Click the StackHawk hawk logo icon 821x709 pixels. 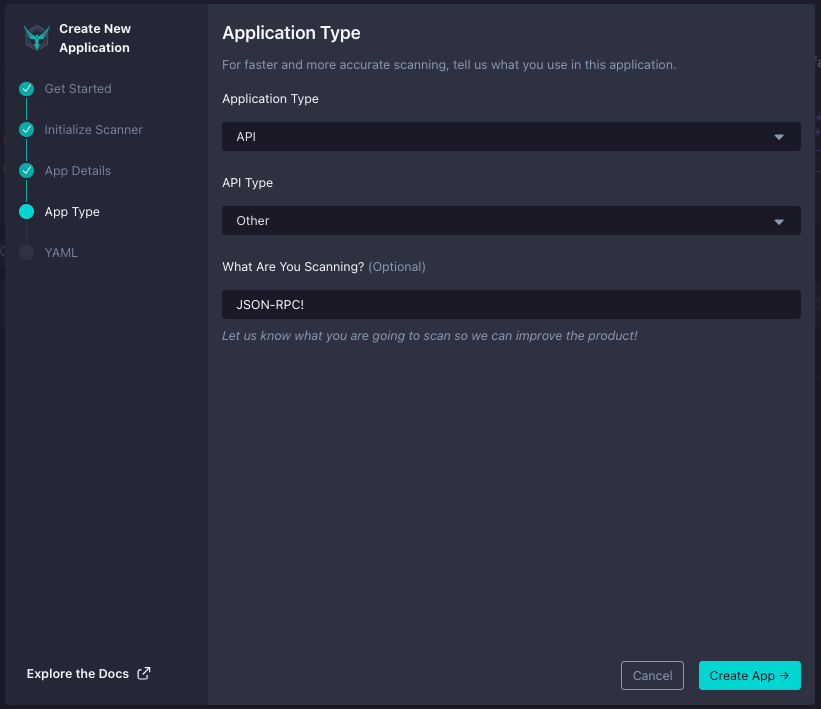pyautogui.click(x=36, y=38)
